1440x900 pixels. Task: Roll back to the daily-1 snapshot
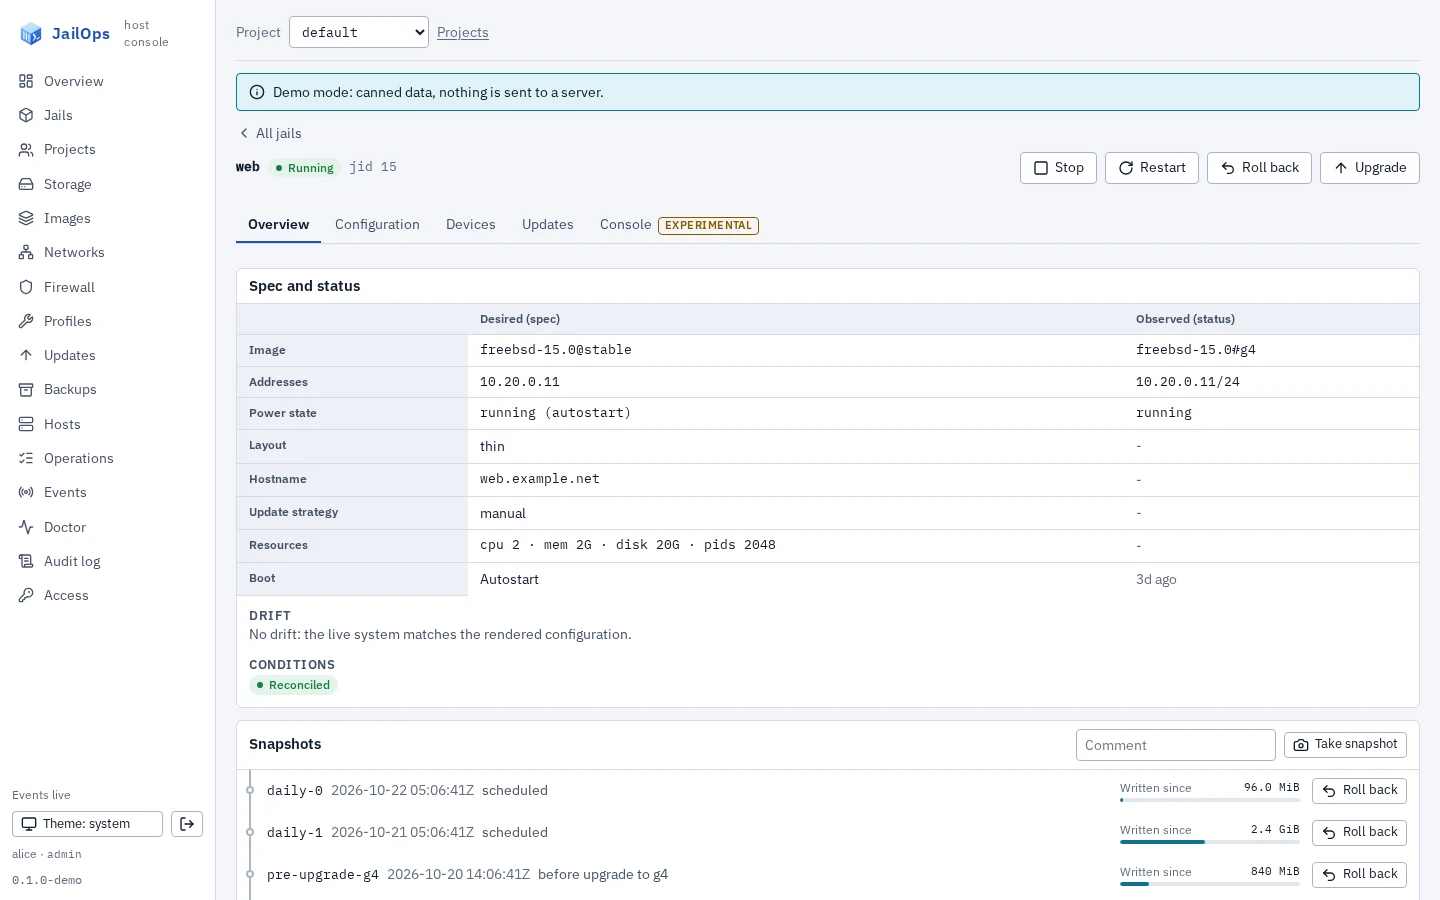[x=1359, y=833]
